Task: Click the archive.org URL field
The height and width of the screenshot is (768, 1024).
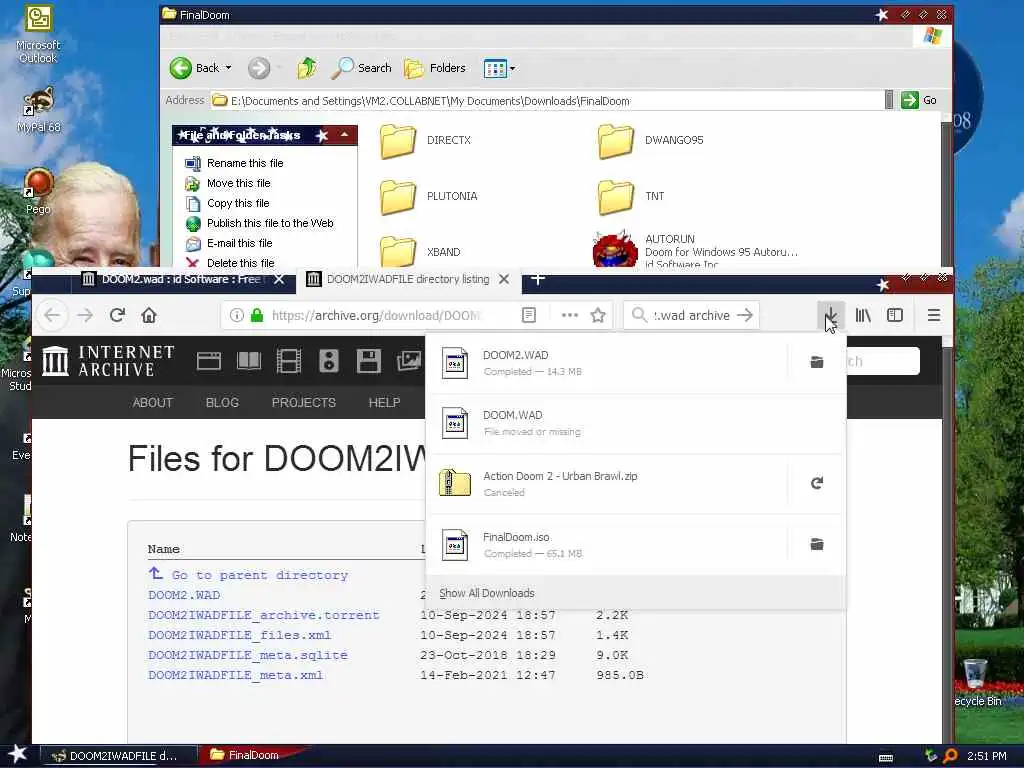Action: tap(377, 315)
